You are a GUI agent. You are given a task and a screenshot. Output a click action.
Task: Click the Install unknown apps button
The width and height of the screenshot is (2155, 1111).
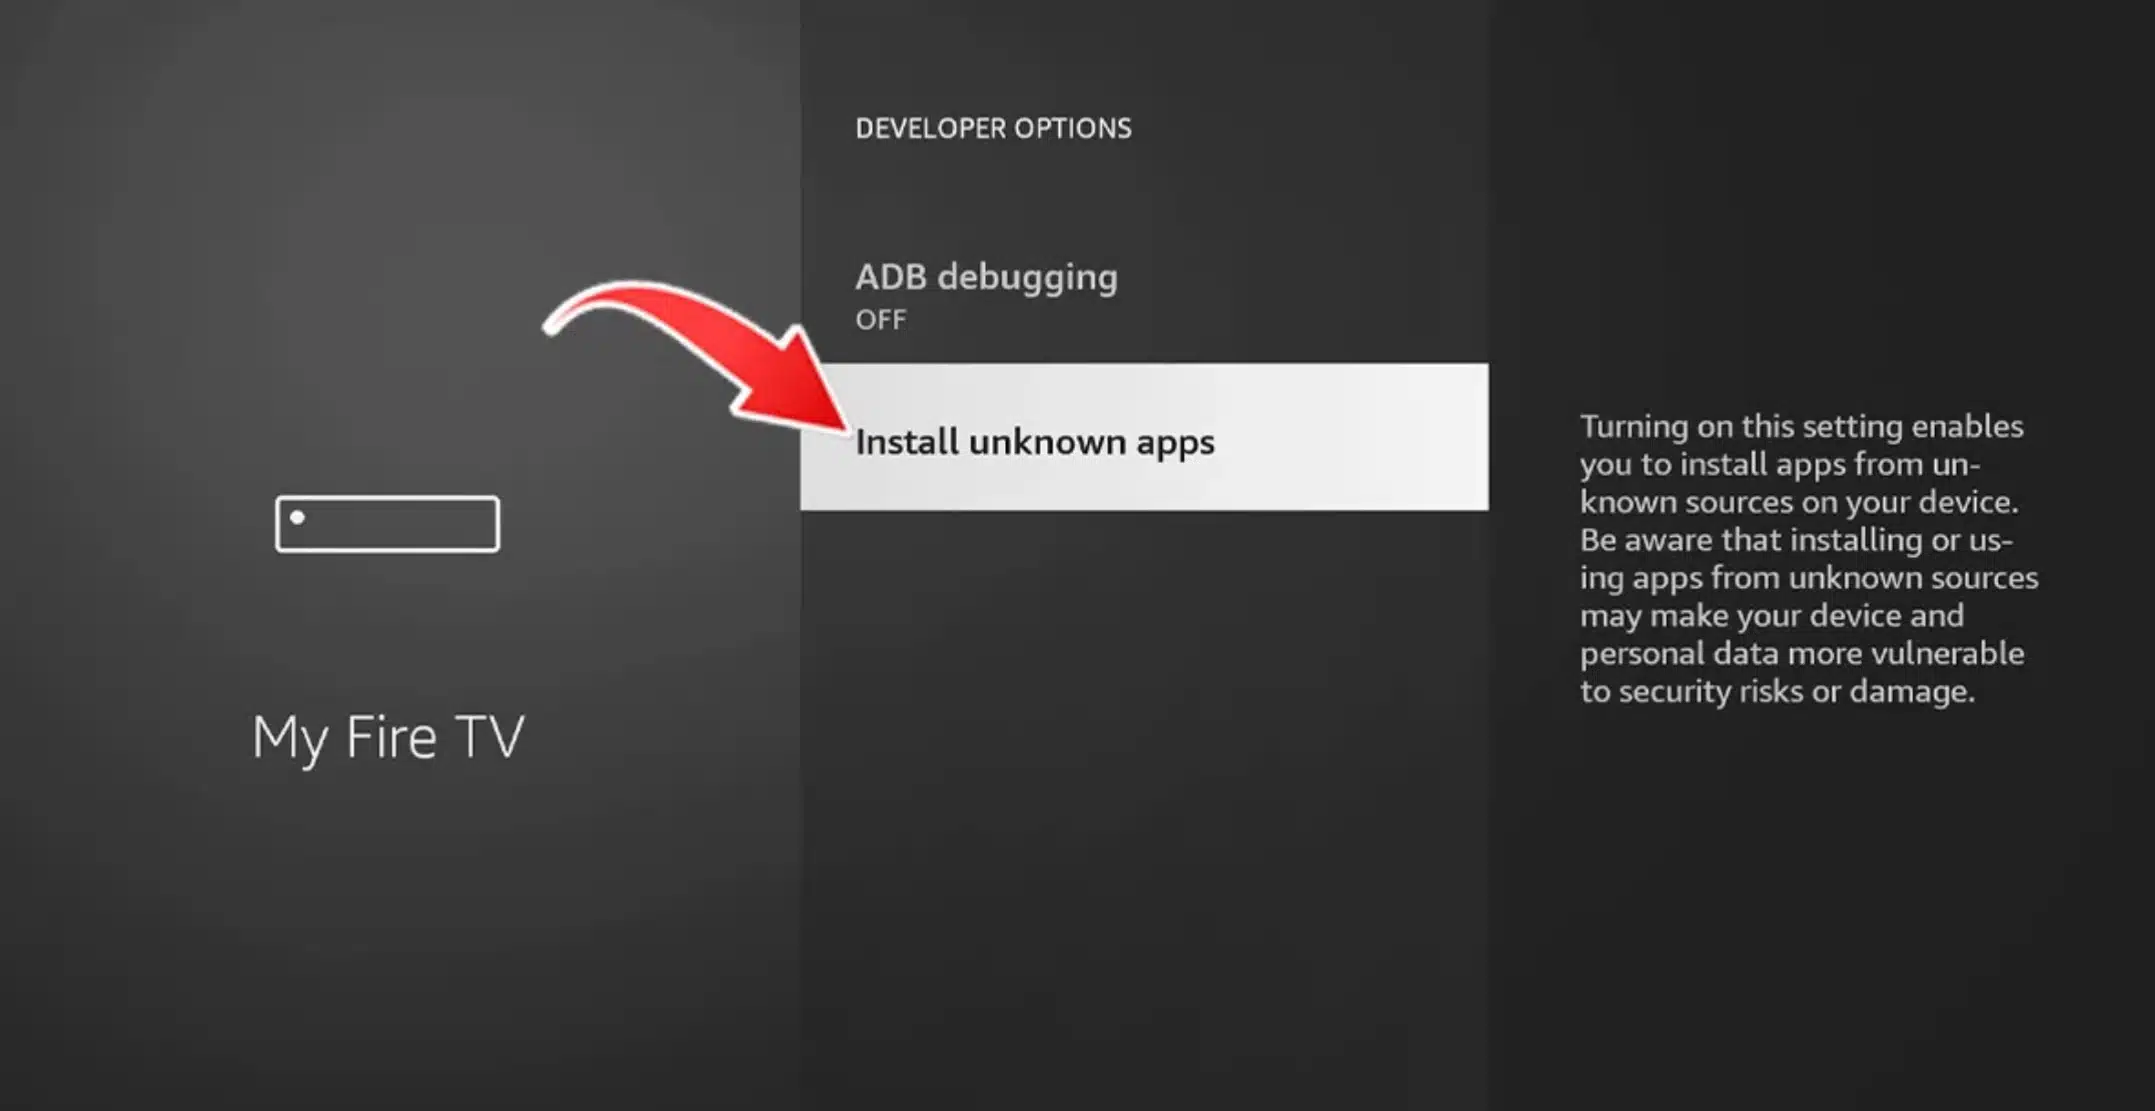(1035, 440)
